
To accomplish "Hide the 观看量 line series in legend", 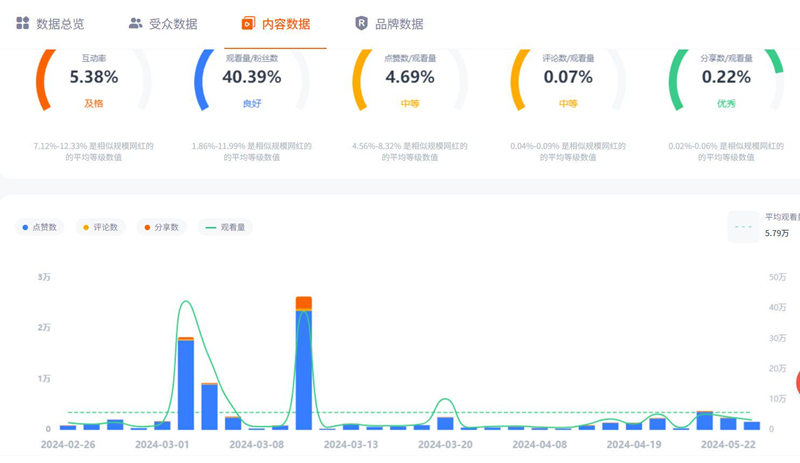I will point(225,227).
